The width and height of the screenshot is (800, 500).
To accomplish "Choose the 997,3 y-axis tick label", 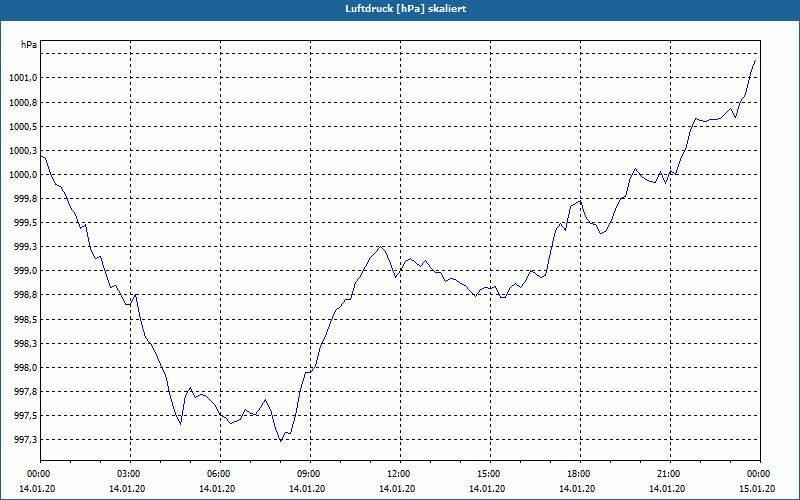I will point(25,440).
